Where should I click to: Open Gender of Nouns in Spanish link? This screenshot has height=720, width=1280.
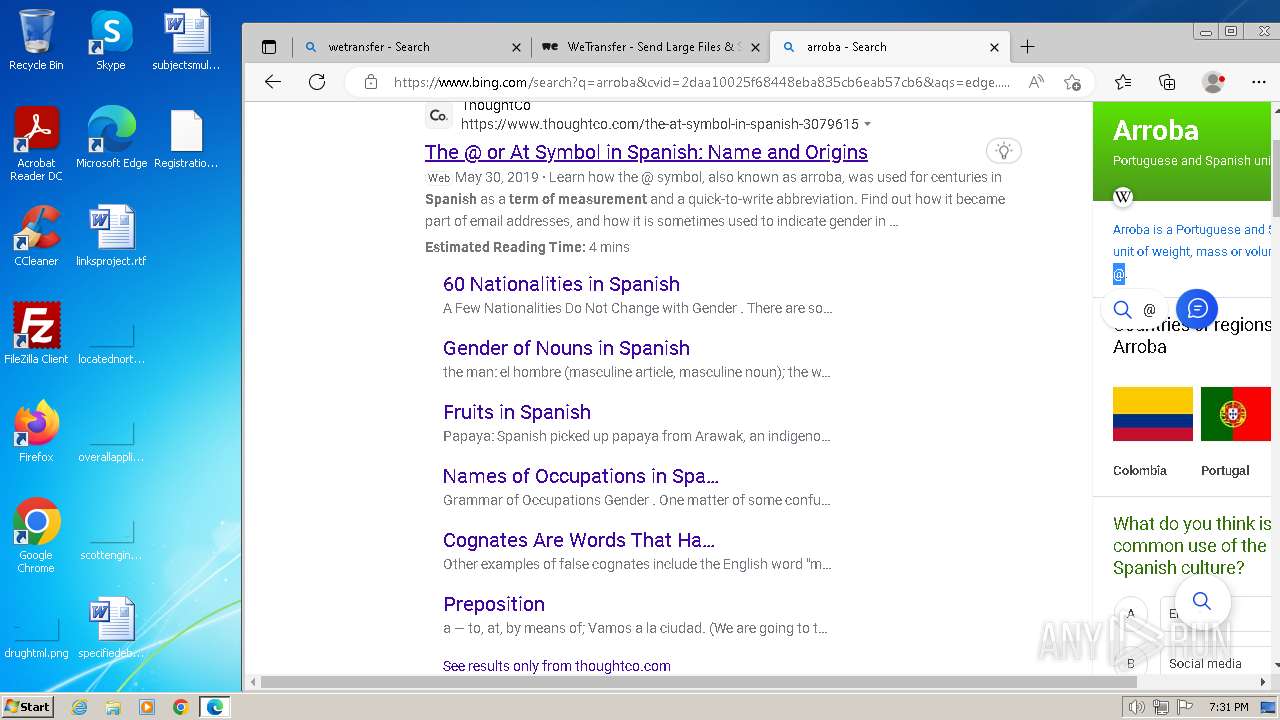pyautogui.click(x=566, y=348)
